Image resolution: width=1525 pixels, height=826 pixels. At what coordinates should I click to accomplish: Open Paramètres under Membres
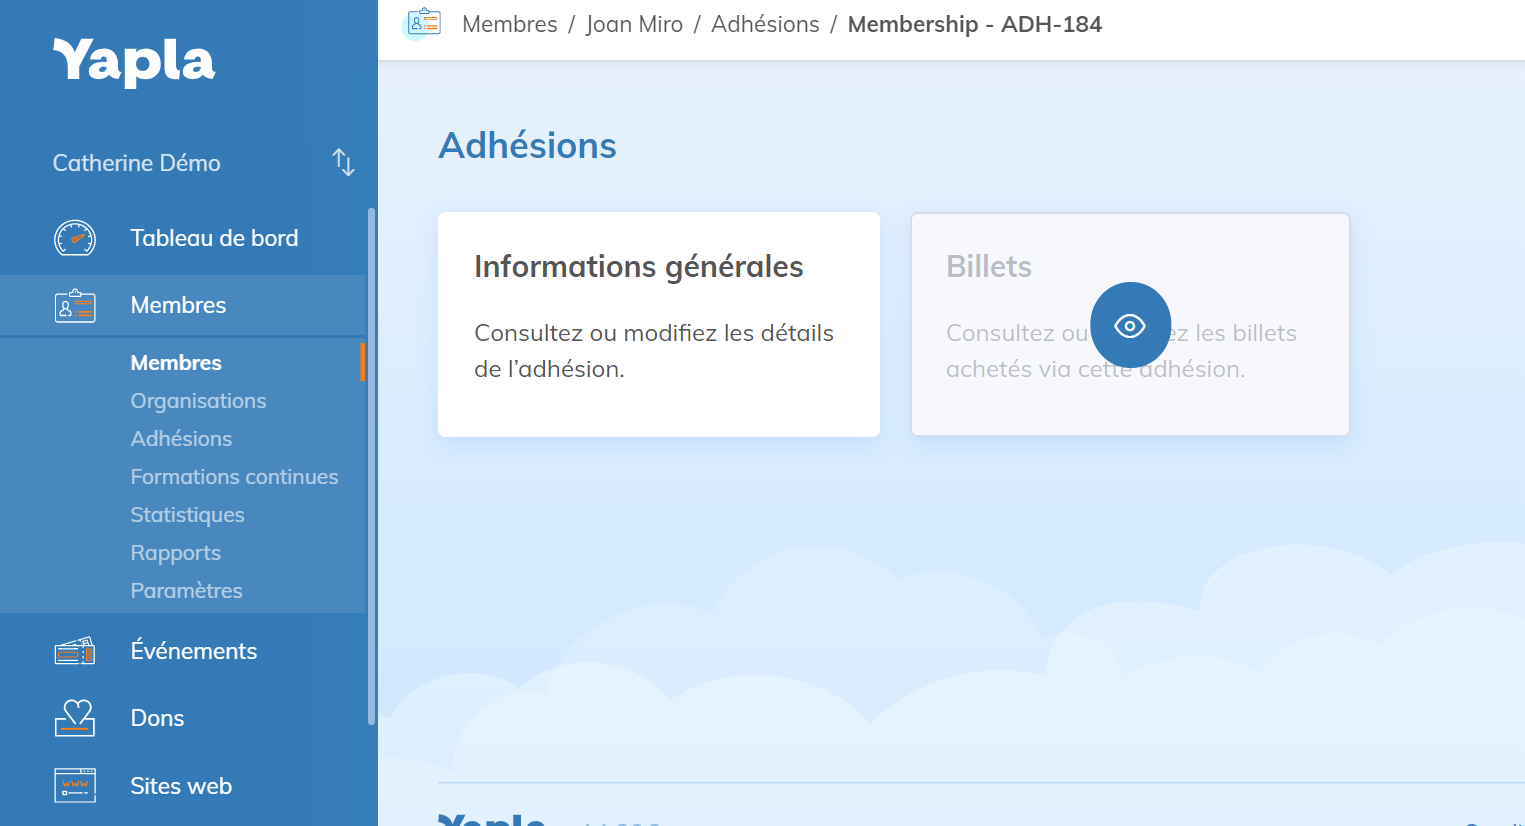coord(186,591)
